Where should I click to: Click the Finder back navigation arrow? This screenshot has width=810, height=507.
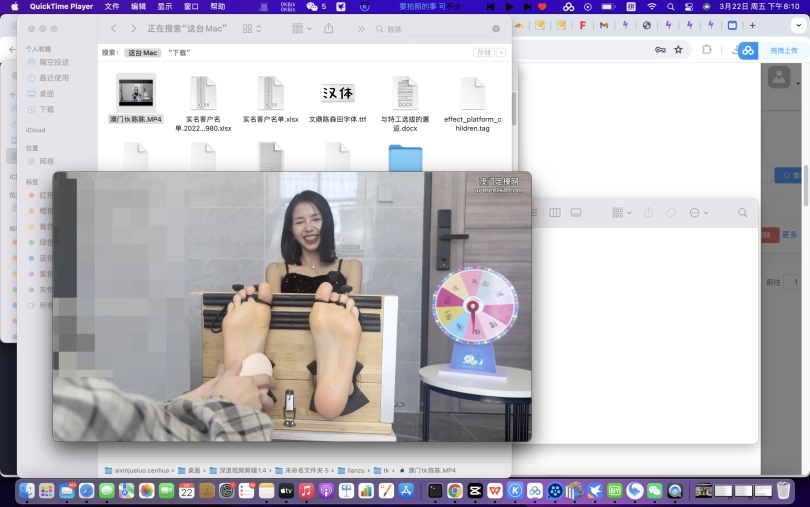point(113,29)
